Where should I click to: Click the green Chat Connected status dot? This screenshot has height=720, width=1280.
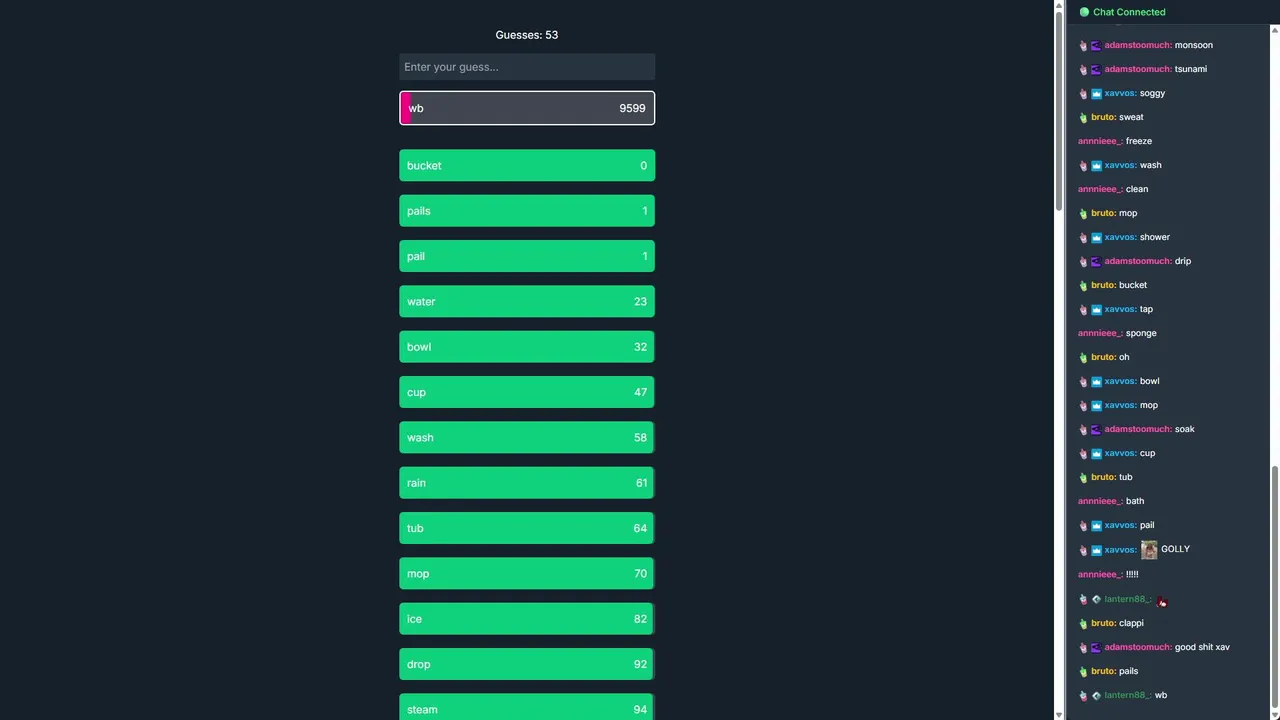1084,12
